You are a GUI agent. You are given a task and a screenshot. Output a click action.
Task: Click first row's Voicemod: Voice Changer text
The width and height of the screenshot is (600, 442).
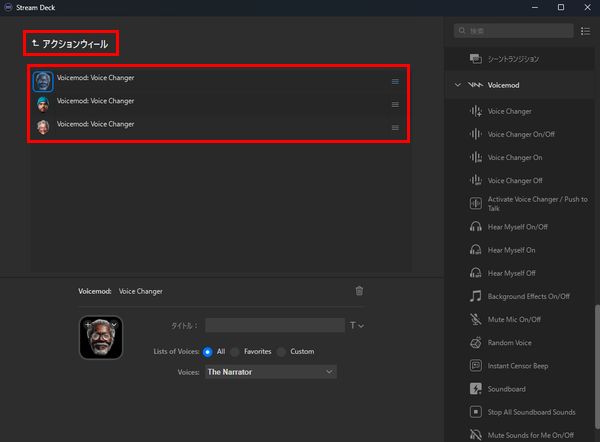(x=96, y=78)
